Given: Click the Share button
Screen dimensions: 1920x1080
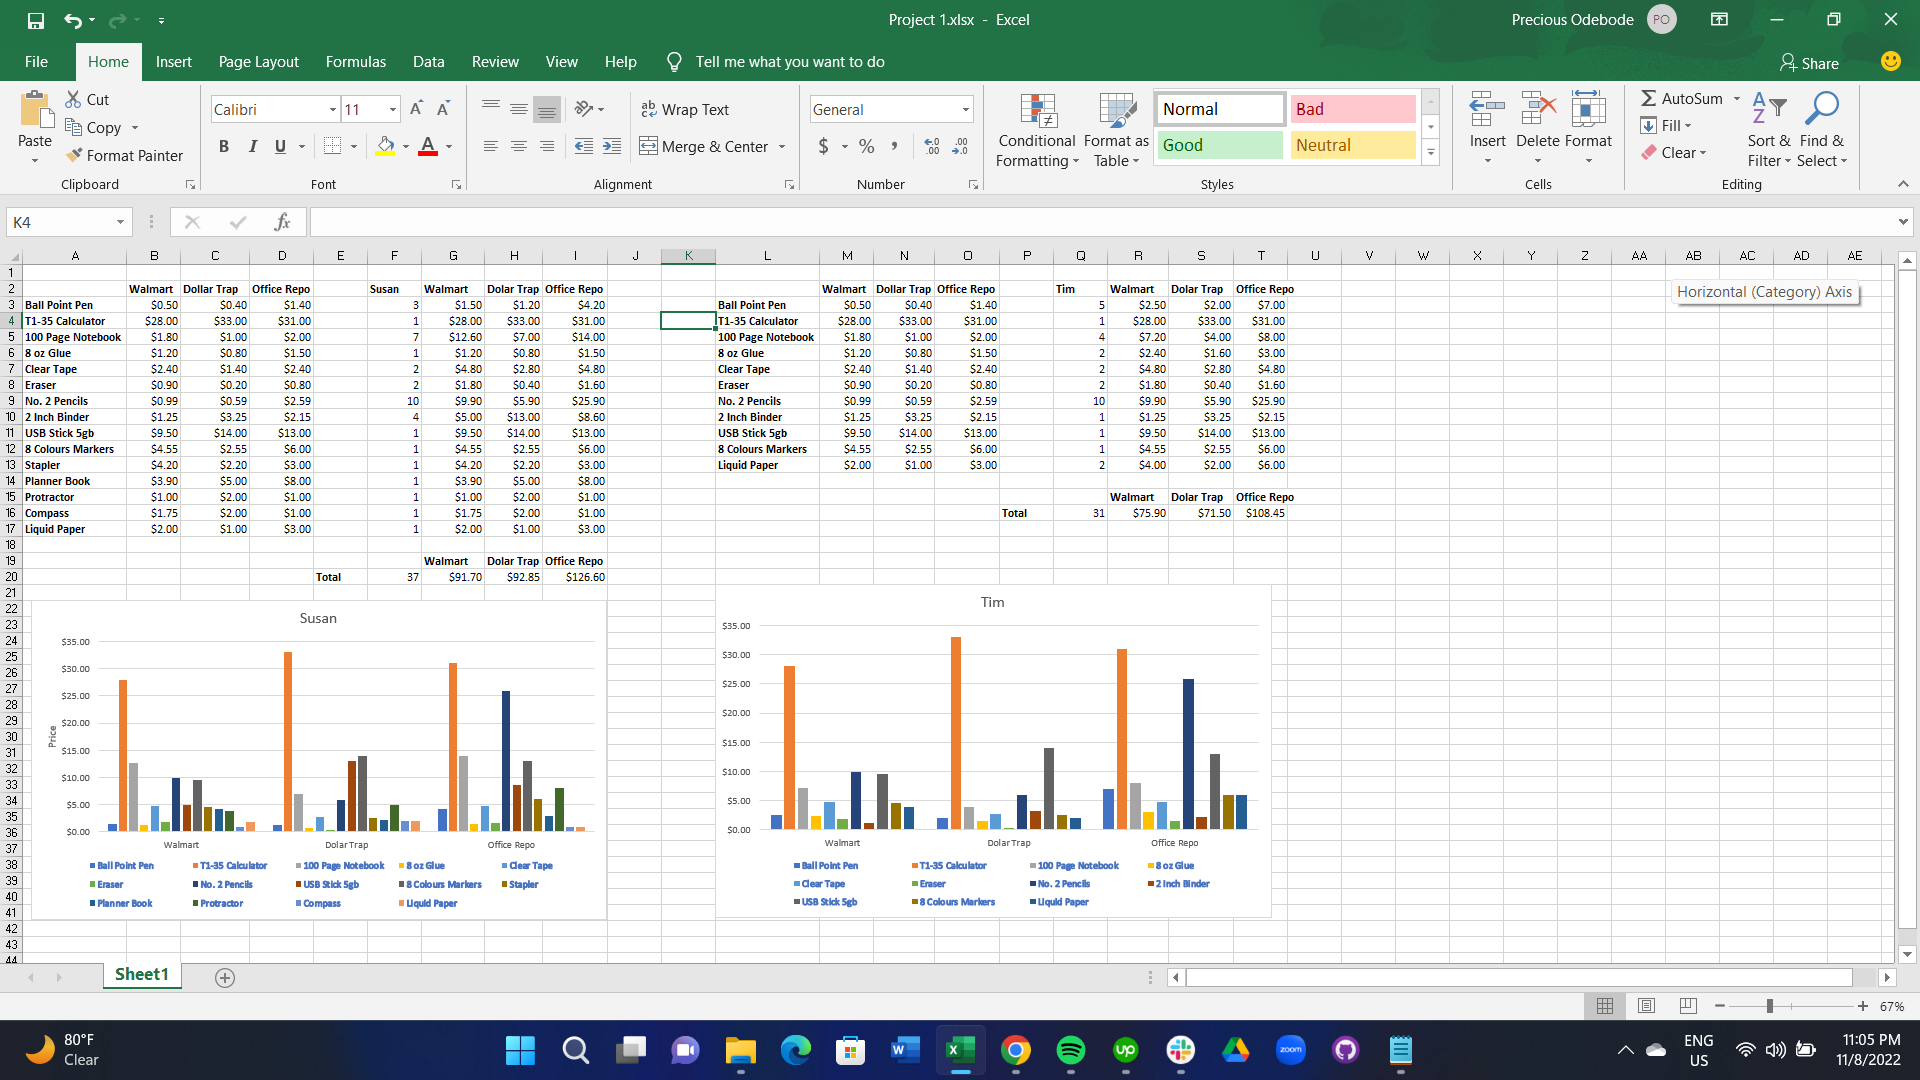Looking at the screenshot, I should (1808, 62).
